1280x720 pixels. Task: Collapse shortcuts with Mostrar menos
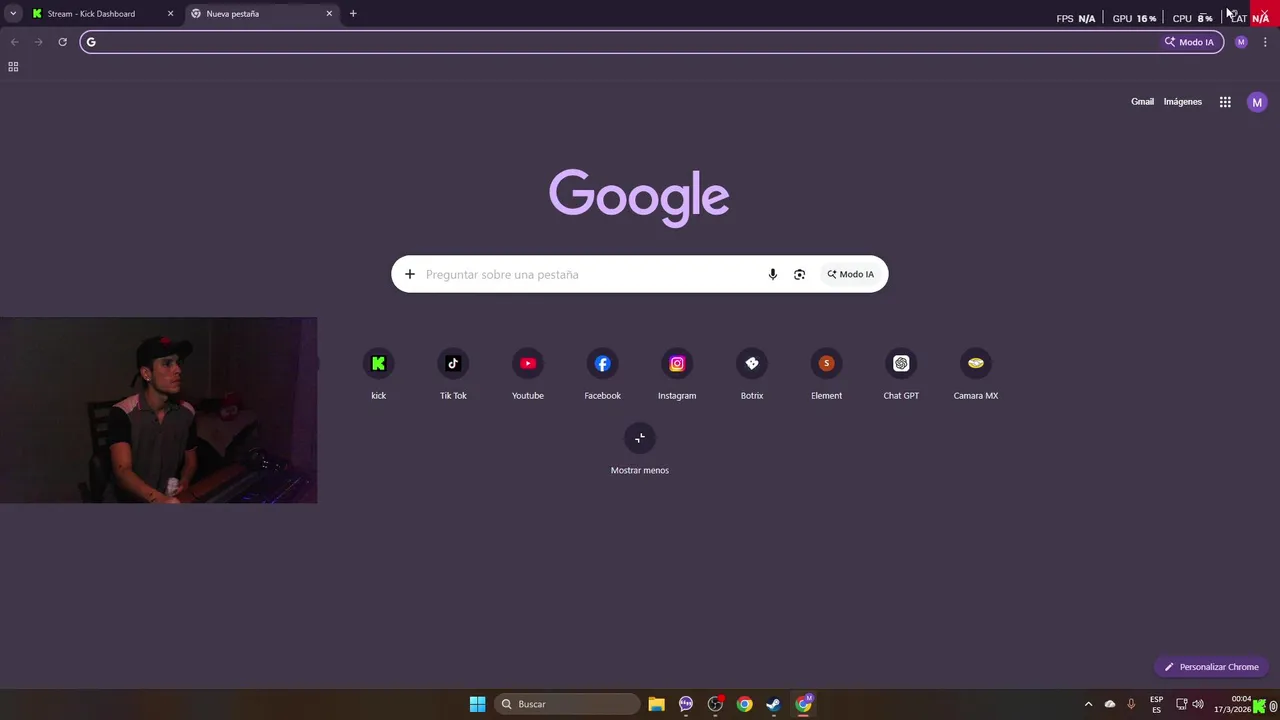[x=640, y=448]
